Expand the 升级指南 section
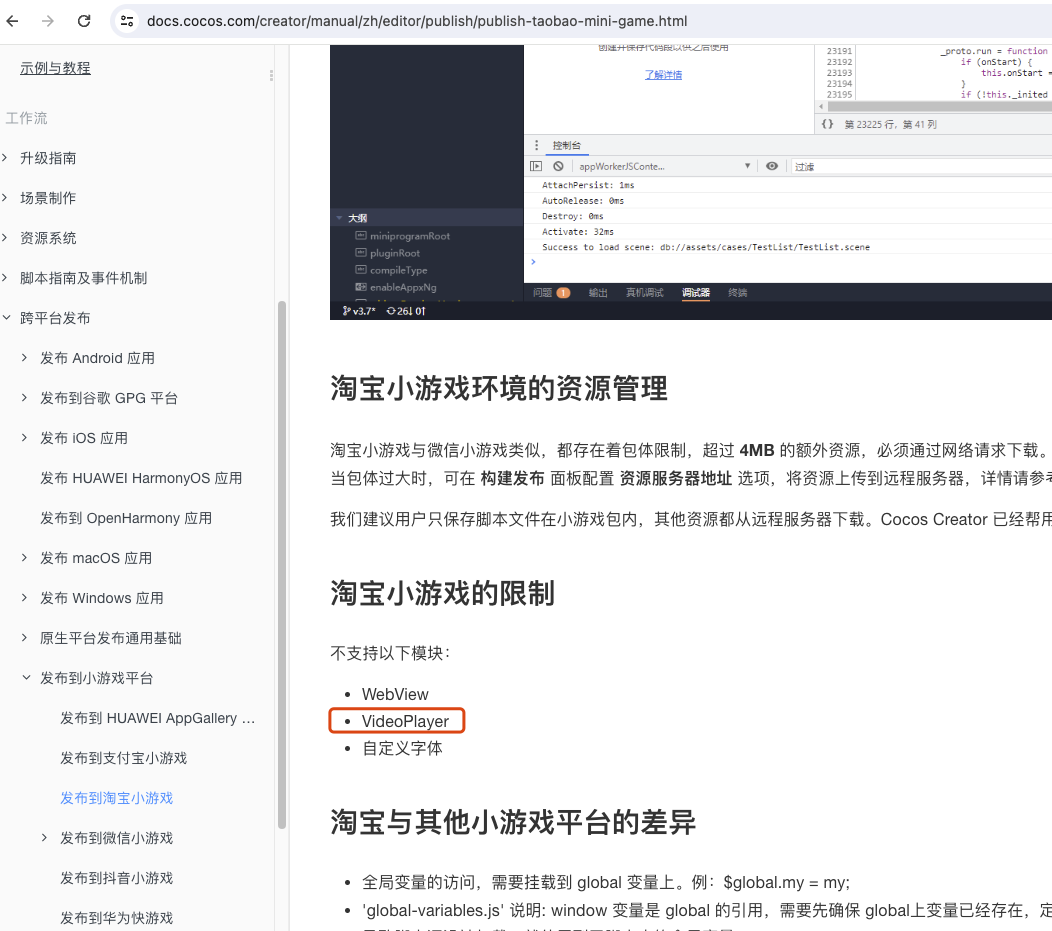The image size is (1052, 931). click(5, 158)
